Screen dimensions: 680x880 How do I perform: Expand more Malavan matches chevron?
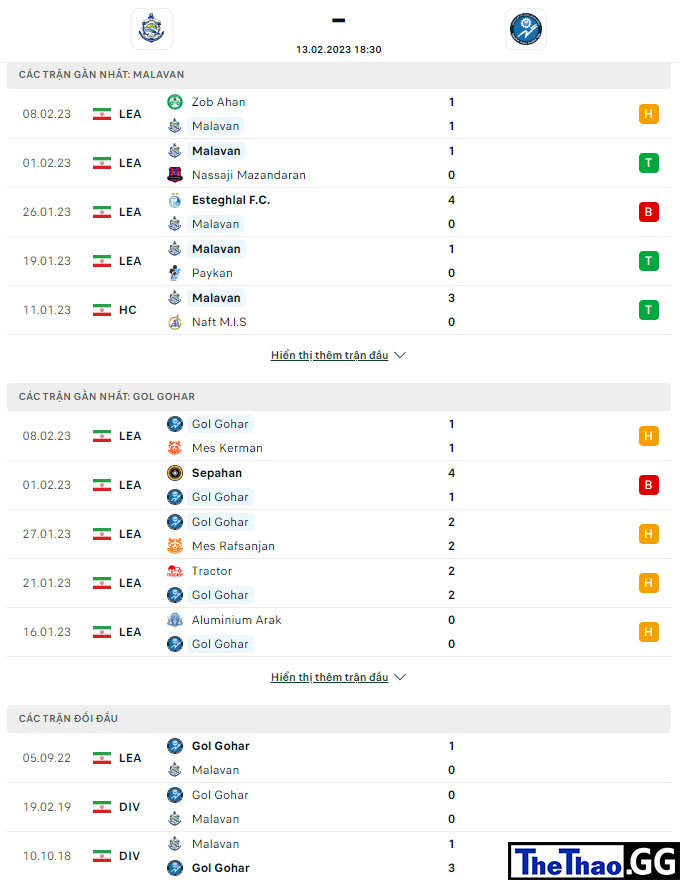coord(400,355)
